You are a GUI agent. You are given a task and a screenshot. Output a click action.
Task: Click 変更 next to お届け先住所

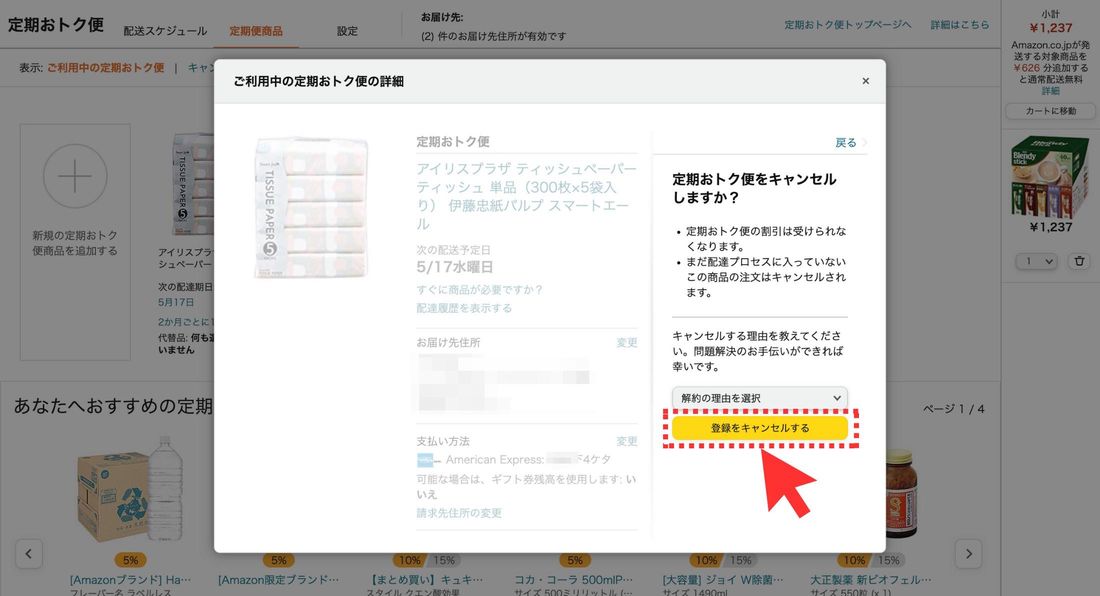tap(626, 342)
